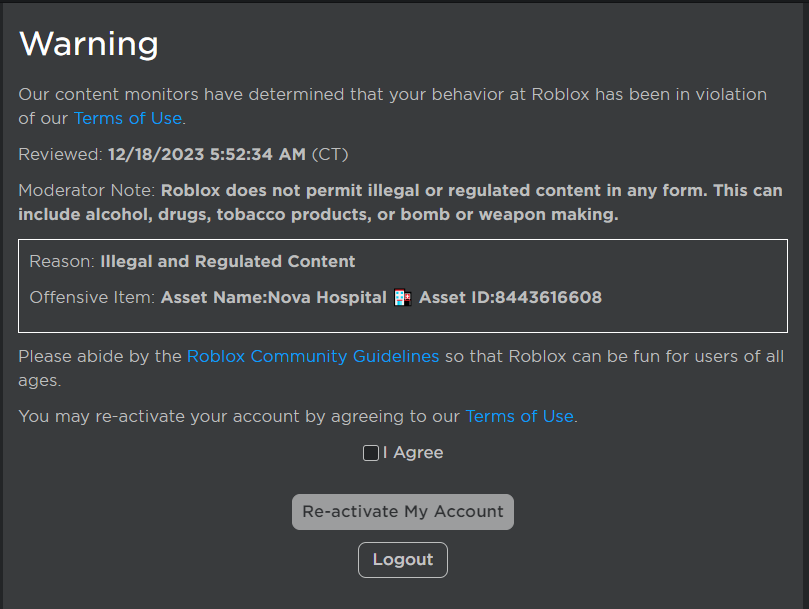The height and width of the screenshot is (609, 809).
Task: Click the Asset ID:8443616608 text
Action: tap(510, 298)
